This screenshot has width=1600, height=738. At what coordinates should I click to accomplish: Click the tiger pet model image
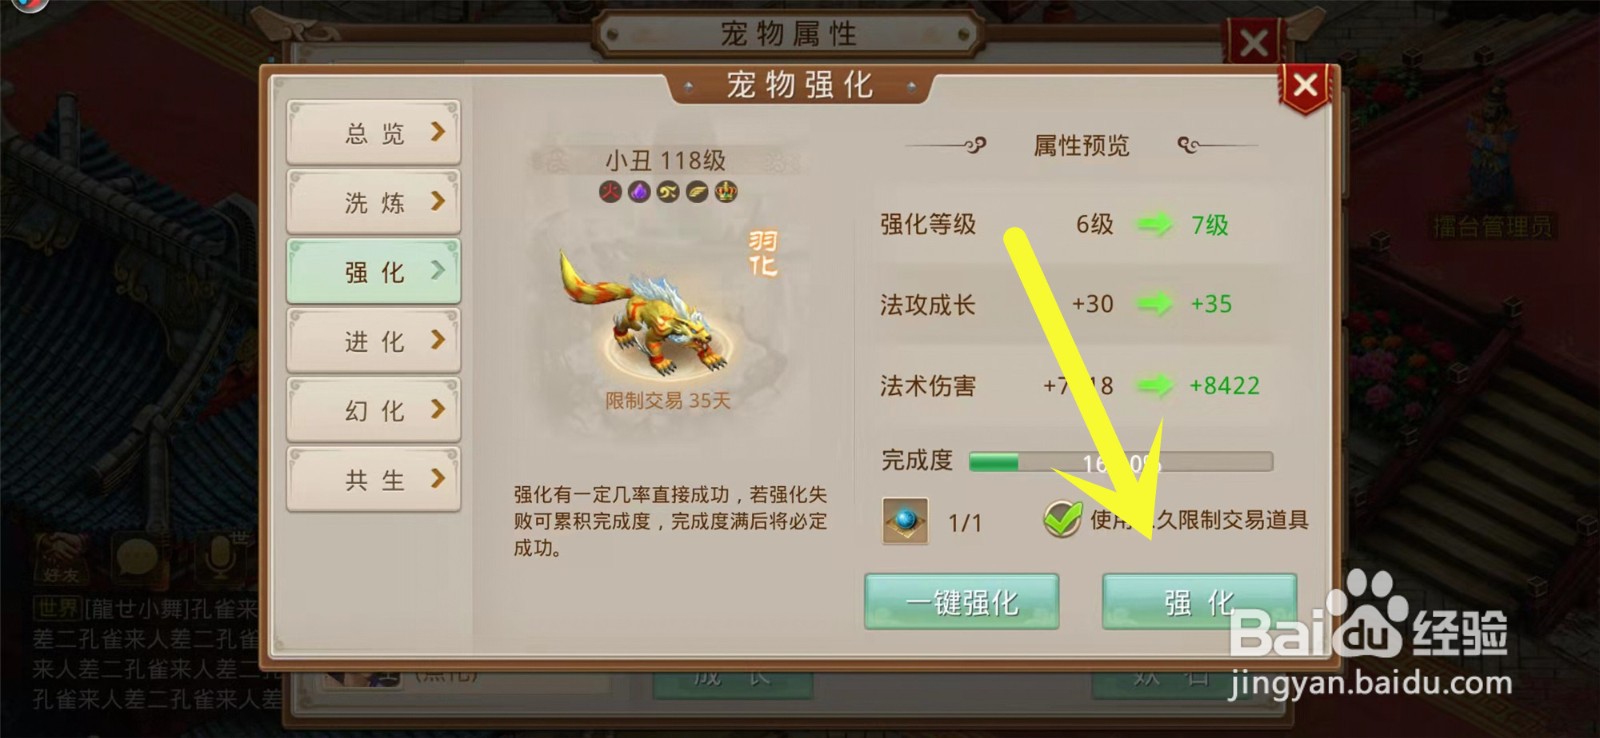(646, 312)
